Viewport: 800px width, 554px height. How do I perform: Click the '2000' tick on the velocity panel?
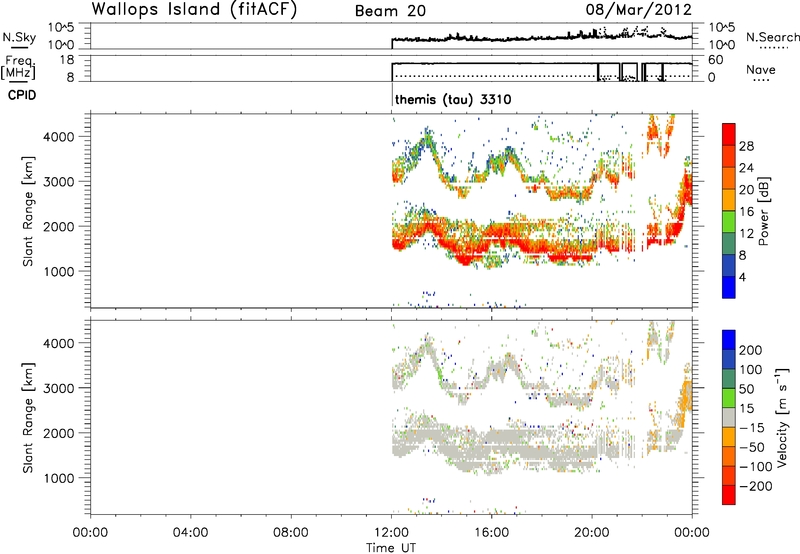(x=59, y=433)
